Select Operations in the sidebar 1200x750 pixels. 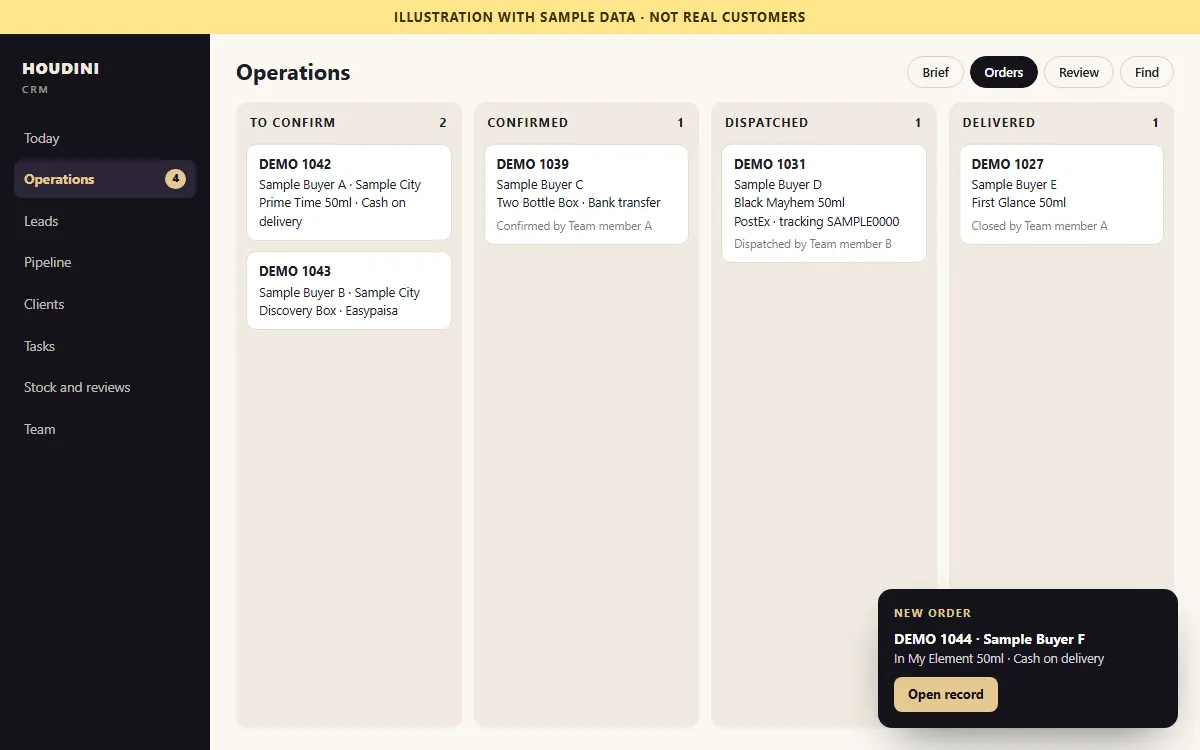point(105,179)
